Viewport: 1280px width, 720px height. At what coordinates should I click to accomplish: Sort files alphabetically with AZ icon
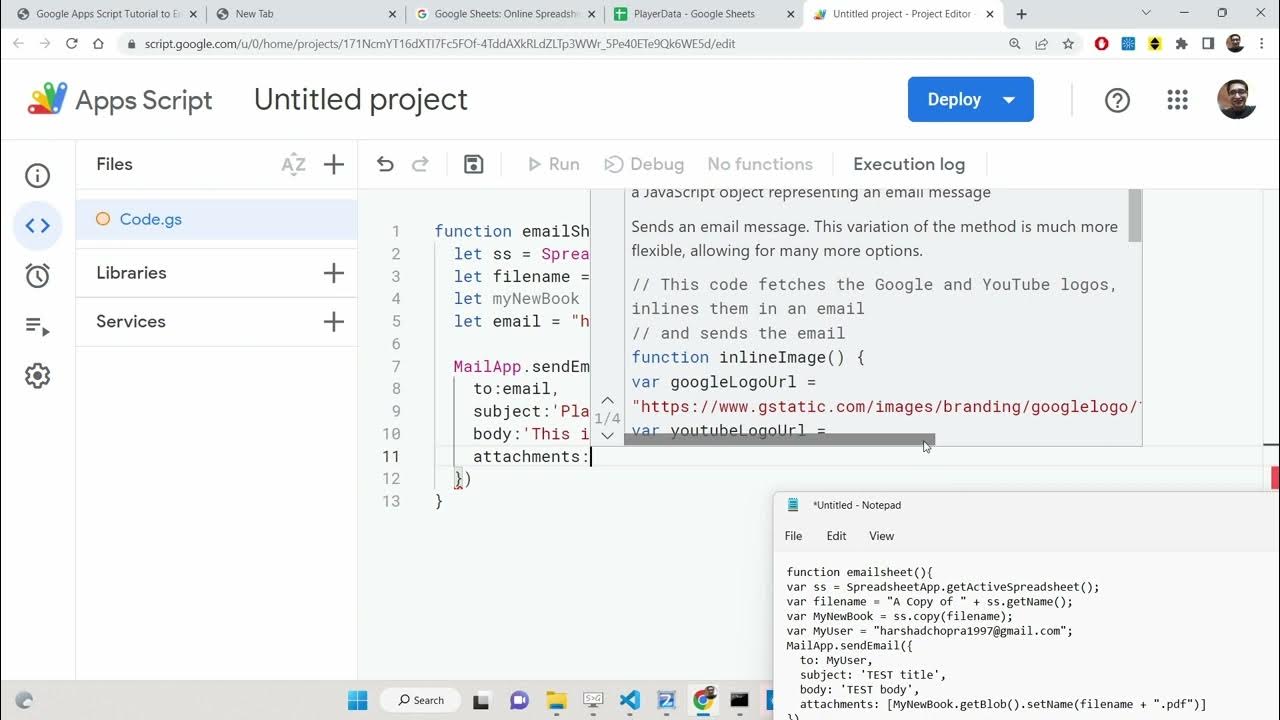tap(293, 165)
